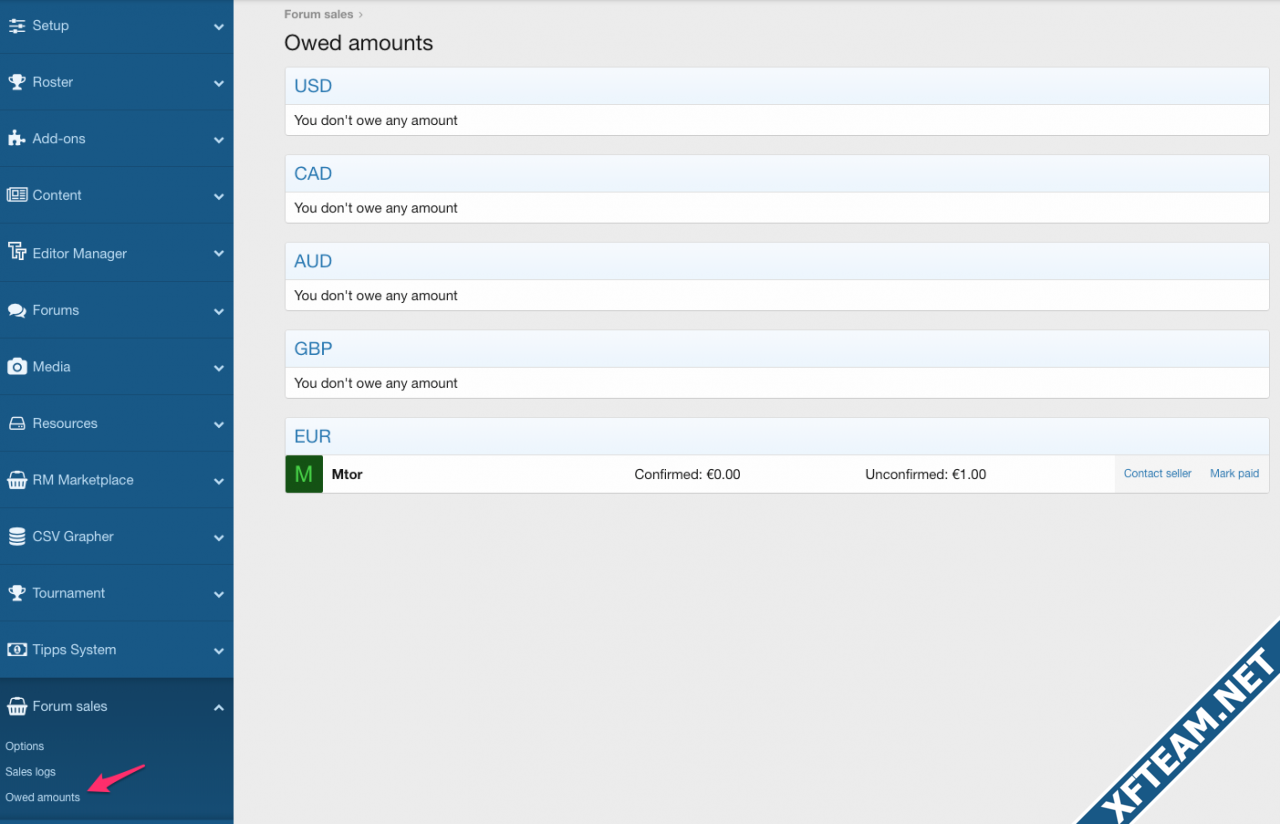Click the USD currency heading

pyautogui.click(x=313, y=86)
